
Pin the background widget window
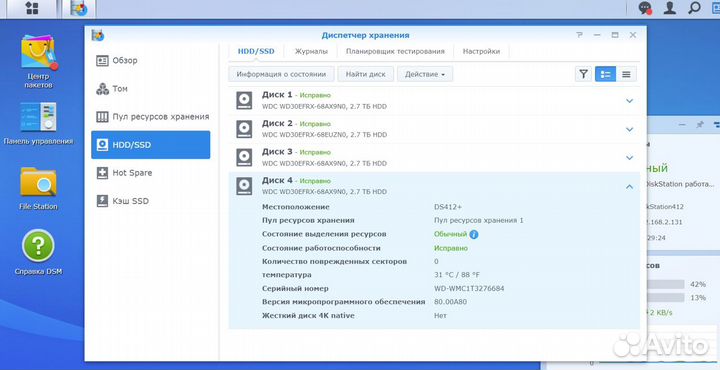(x=699, y=124)
